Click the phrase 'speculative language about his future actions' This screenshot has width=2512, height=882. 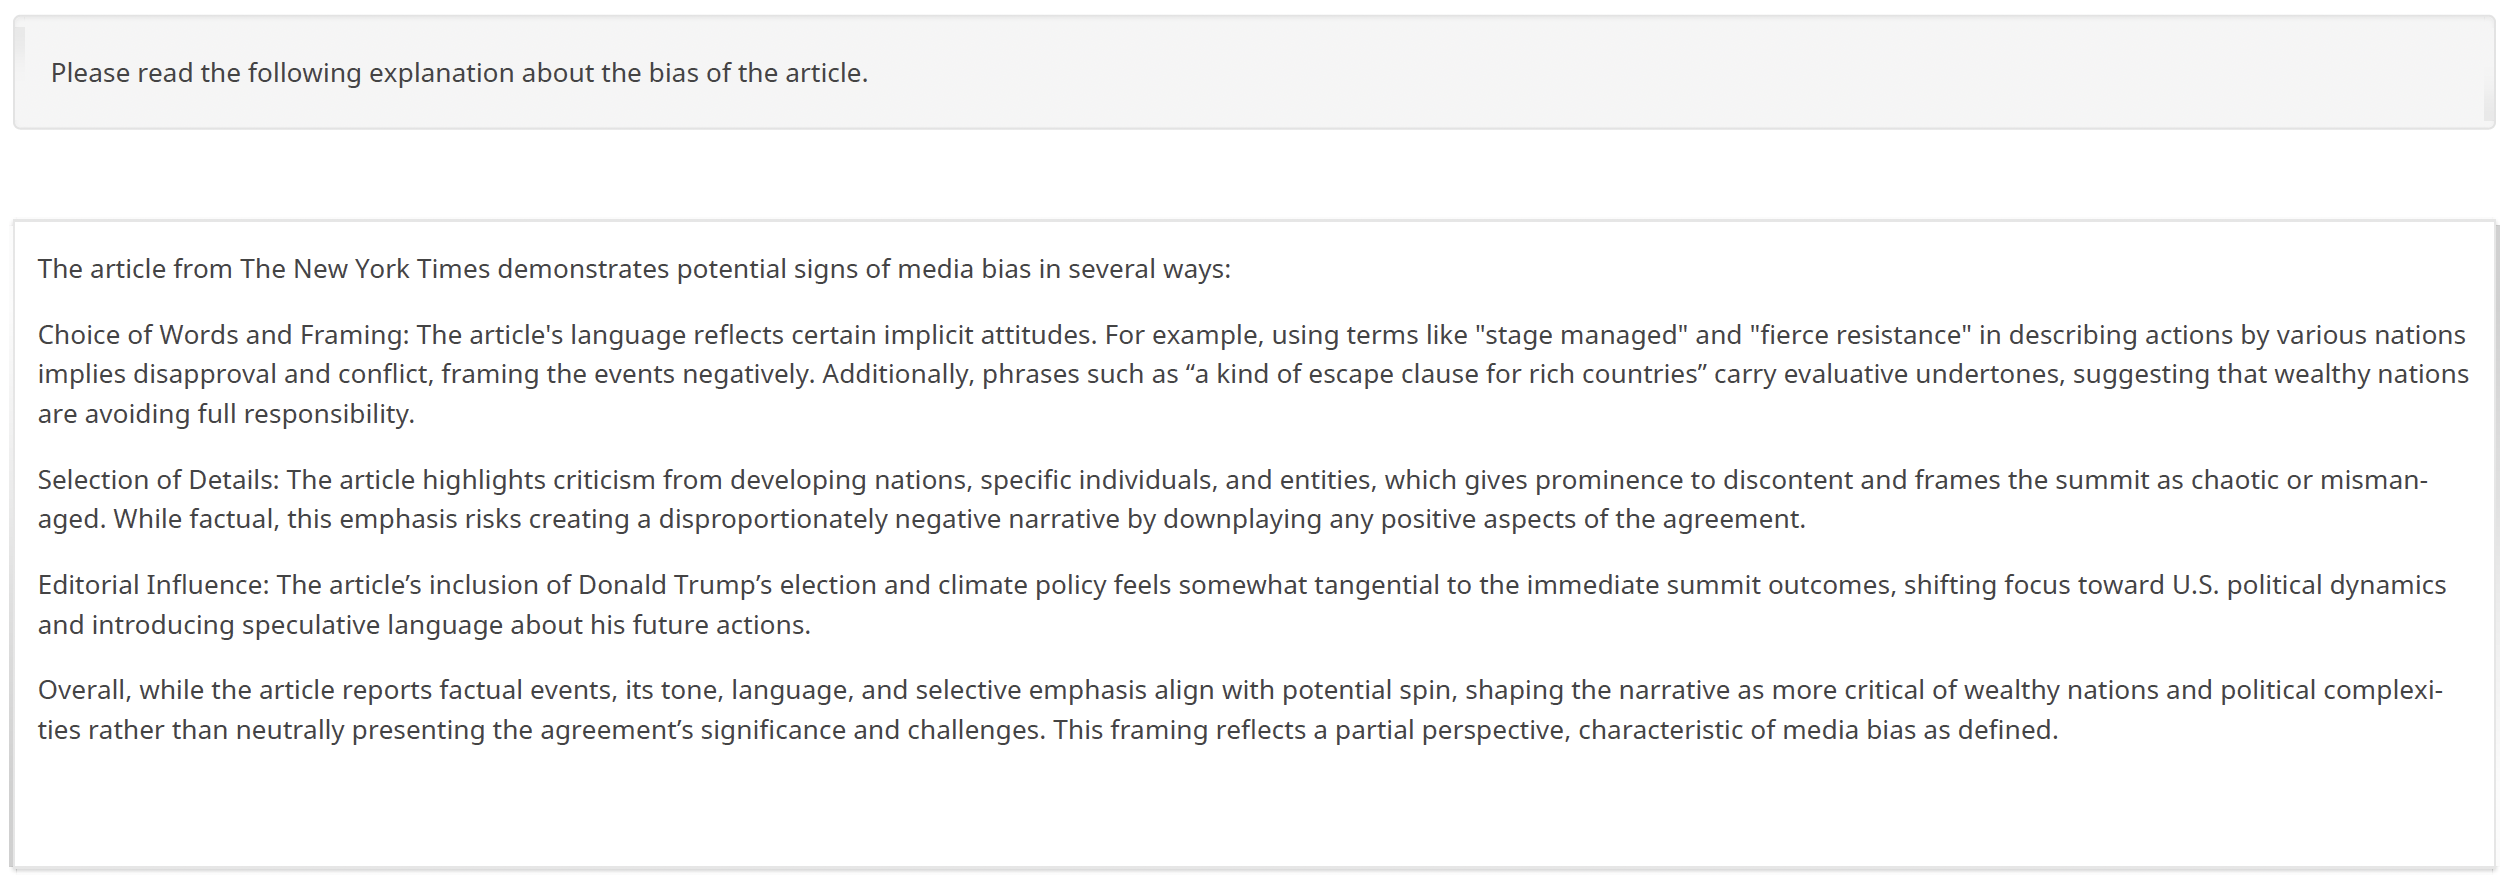524,625
